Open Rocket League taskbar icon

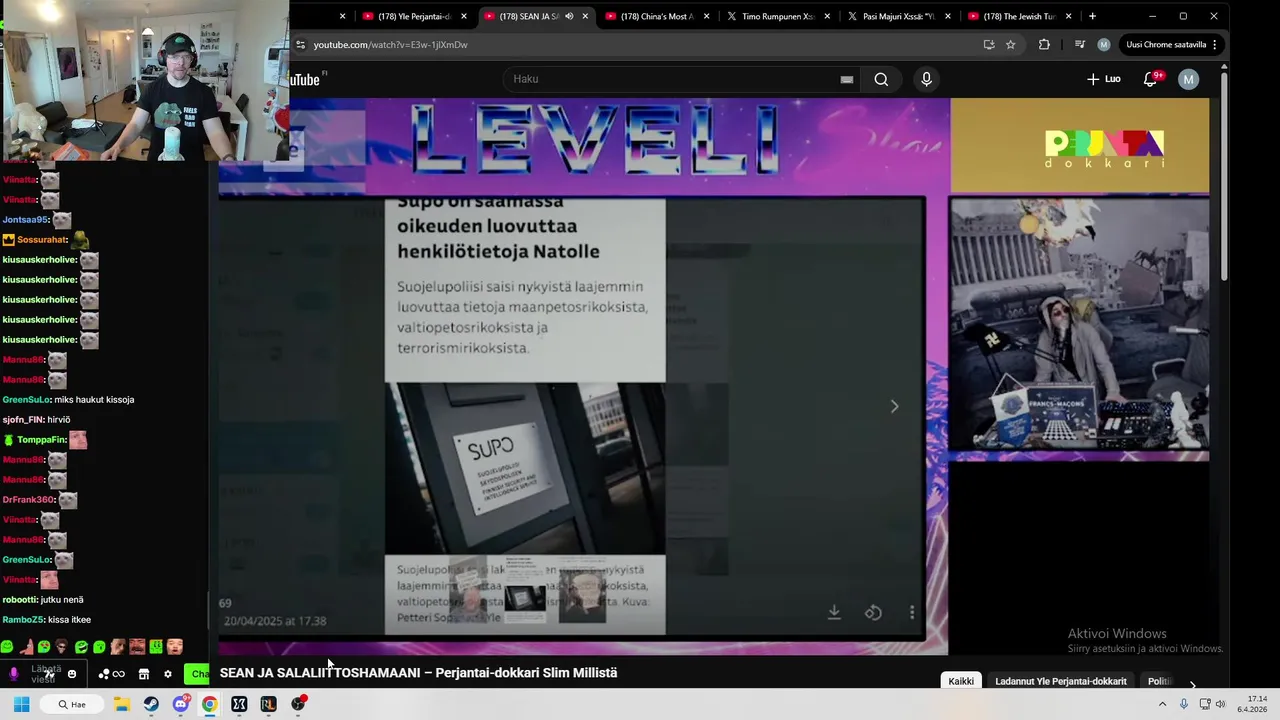coord(268,704)
